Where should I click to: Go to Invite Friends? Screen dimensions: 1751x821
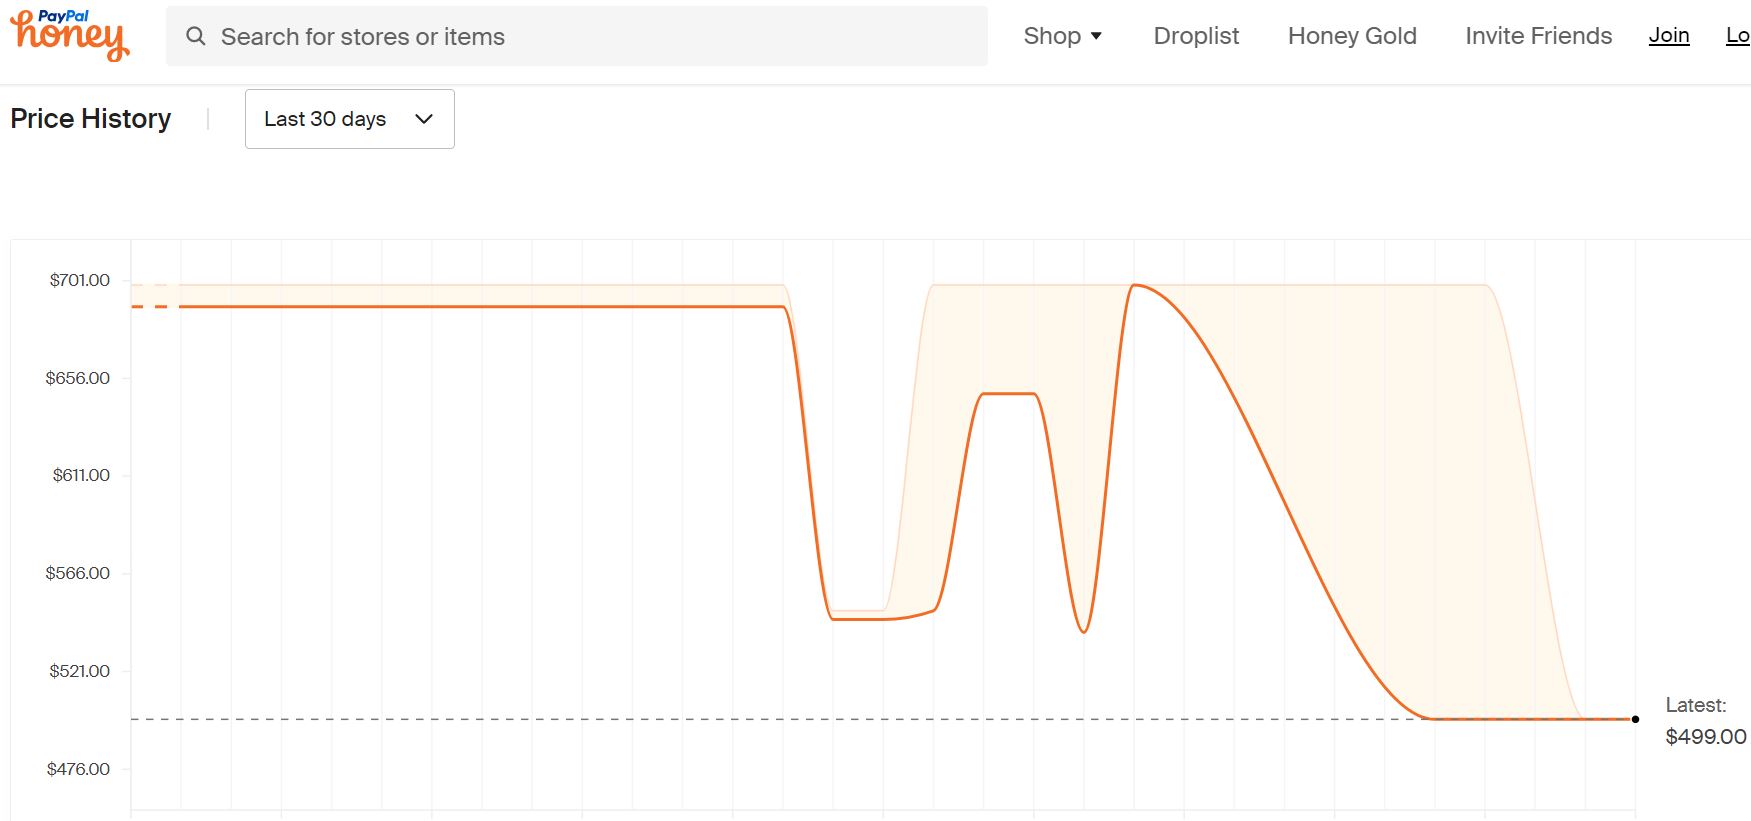pyautogui.click(x=1538, y=36)
